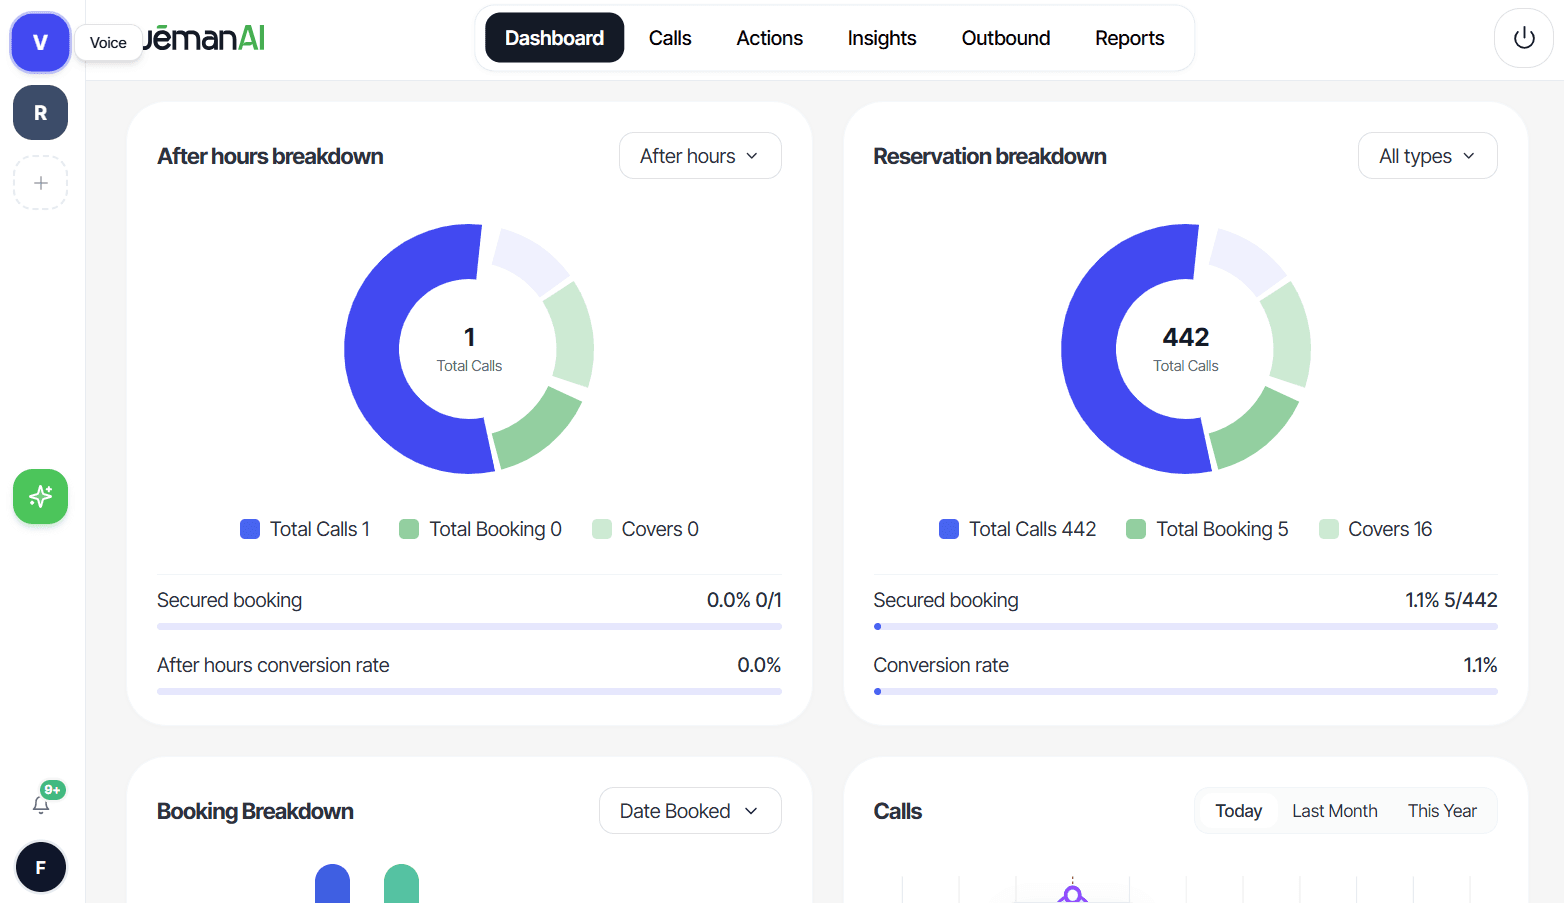Switch to the R workspace avatar
The width and height of the screenshot is (1564, 903).
point(40,112)
